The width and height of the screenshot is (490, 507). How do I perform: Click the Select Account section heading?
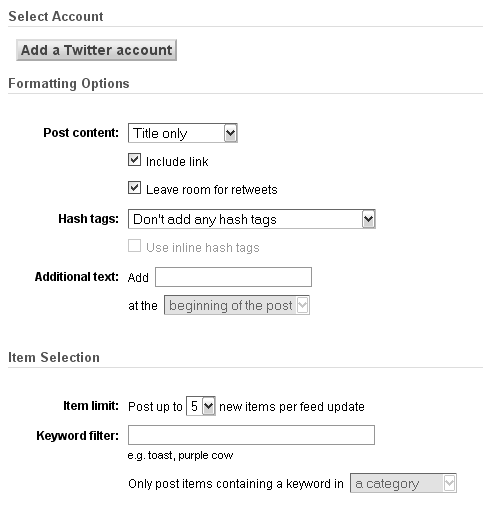click(x=56, y=16)
